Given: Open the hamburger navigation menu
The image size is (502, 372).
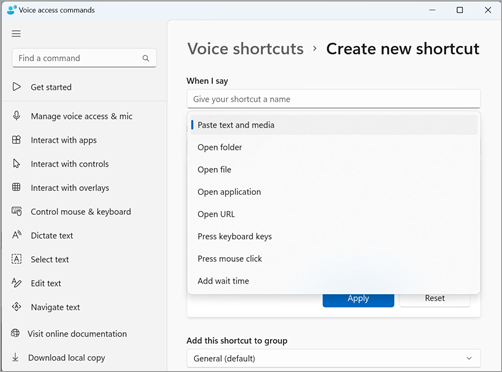Looking at the screenshot, I should pos(16,34).
